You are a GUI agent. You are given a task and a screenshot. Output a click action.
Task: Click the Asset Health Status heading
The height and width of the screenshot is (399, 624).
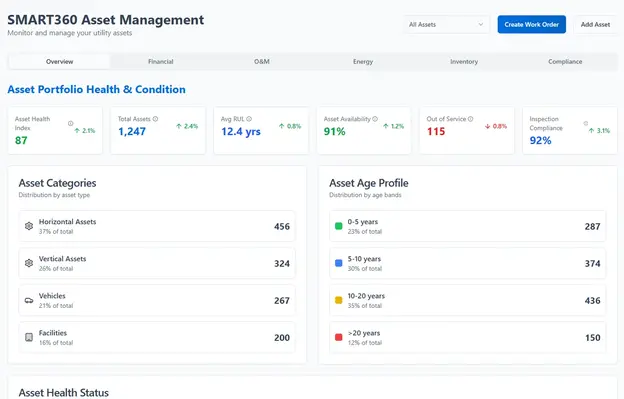[x=64, y=393]
